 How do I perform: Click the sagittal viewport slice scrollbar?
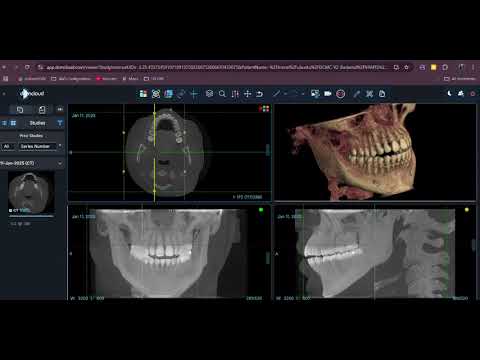point(473,245)
